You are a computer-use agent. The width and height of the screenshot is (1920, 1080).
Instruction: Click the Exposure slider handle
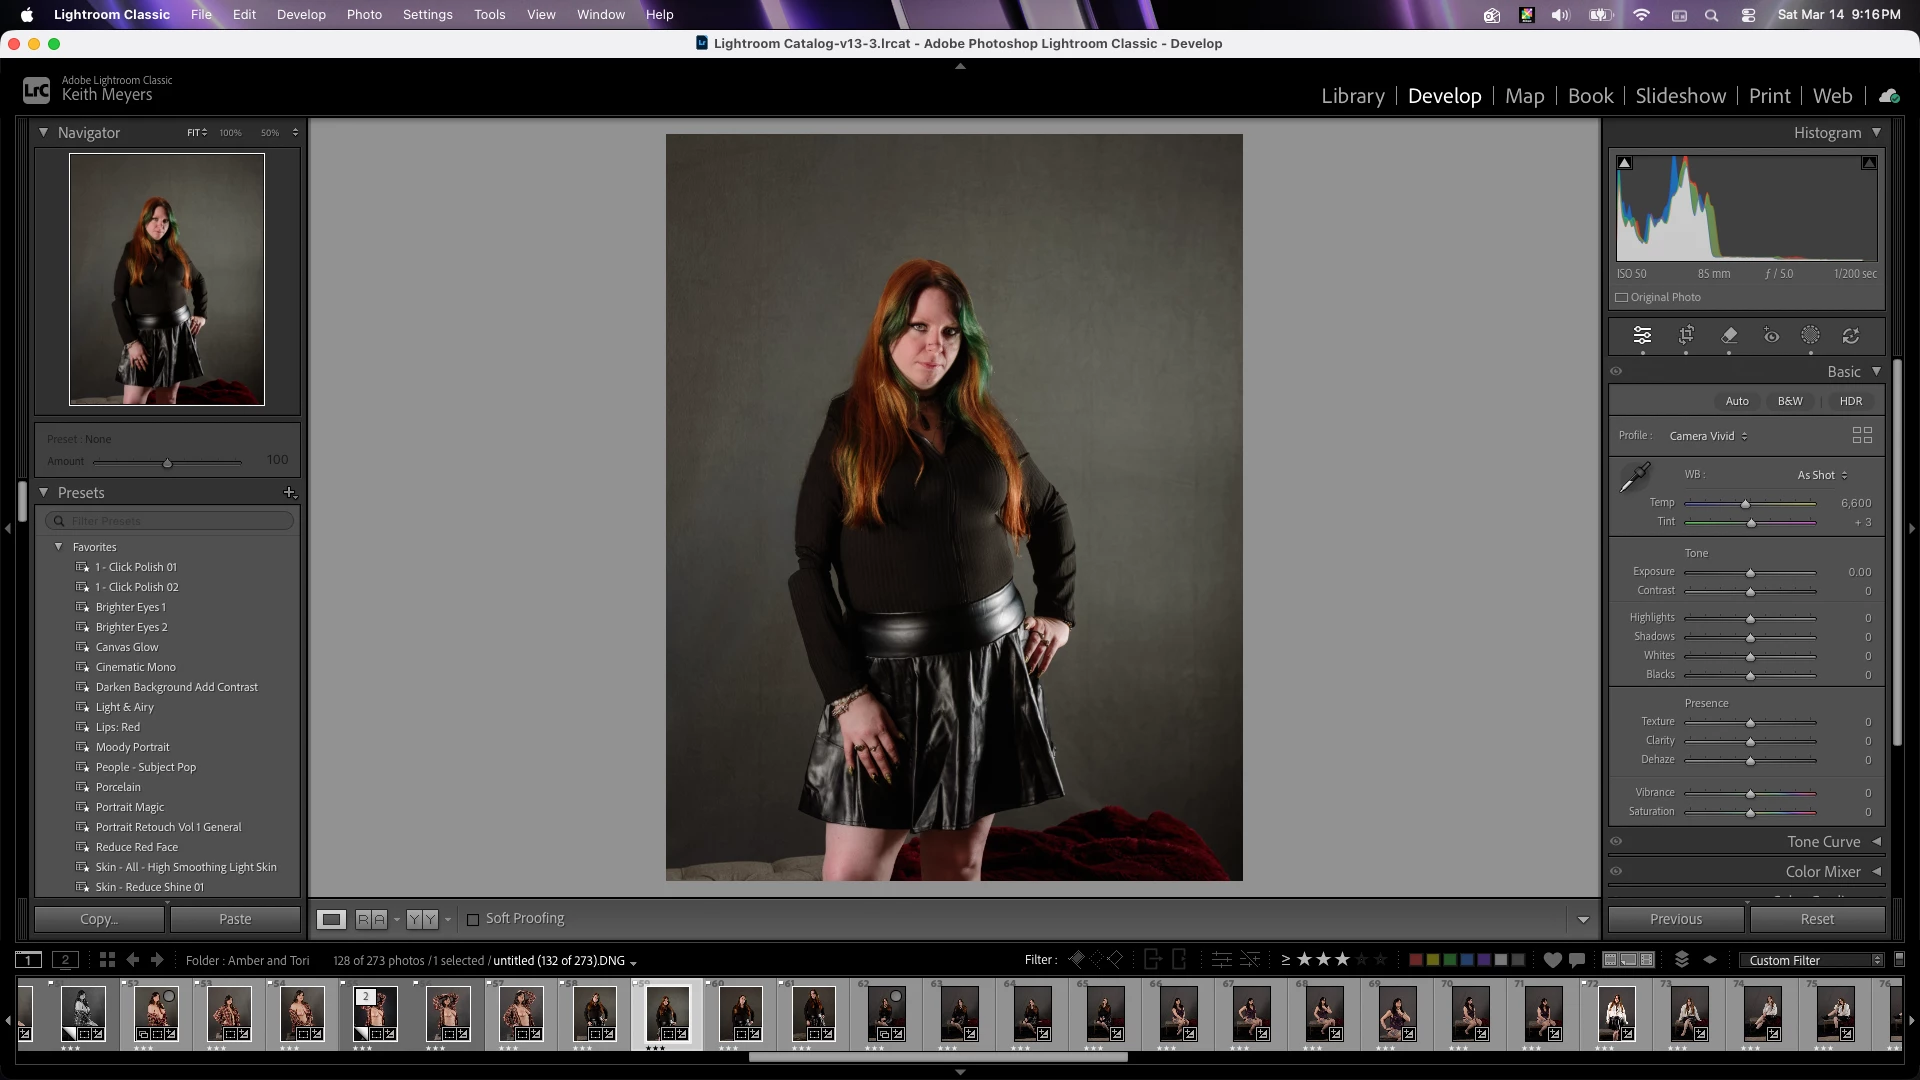pos(1750,573)
